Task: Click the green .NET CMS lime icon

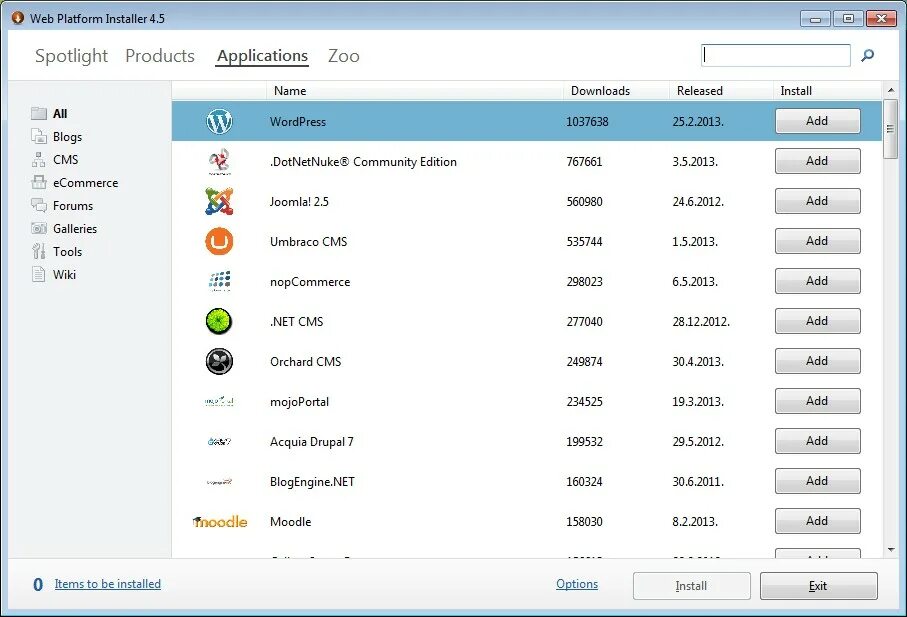Action: 219,322
